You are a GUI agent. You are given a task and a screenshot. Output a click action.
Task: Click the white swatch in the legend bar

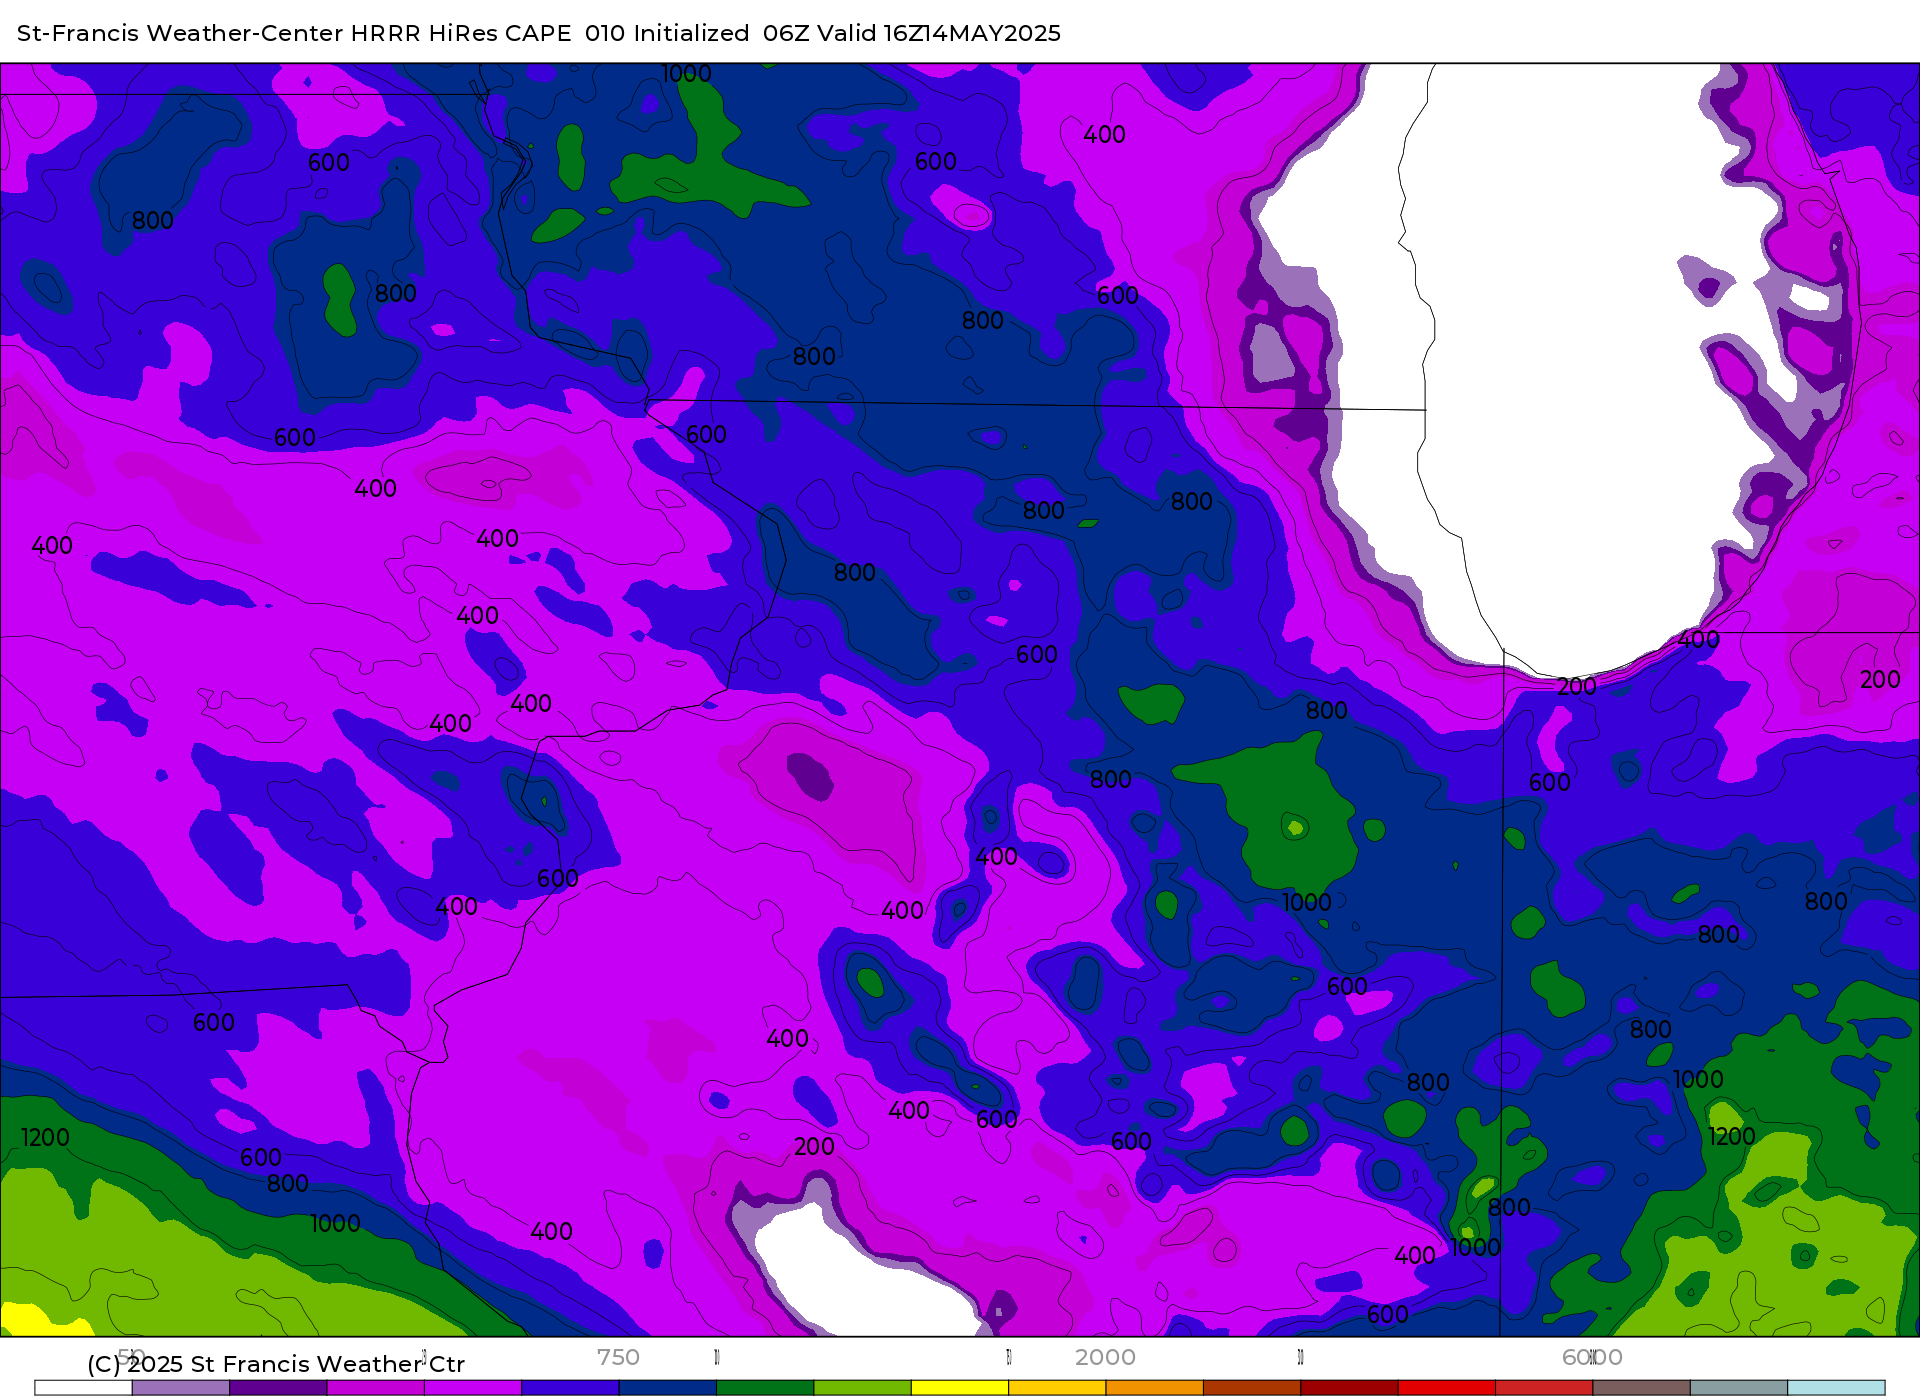(83, 1388)
